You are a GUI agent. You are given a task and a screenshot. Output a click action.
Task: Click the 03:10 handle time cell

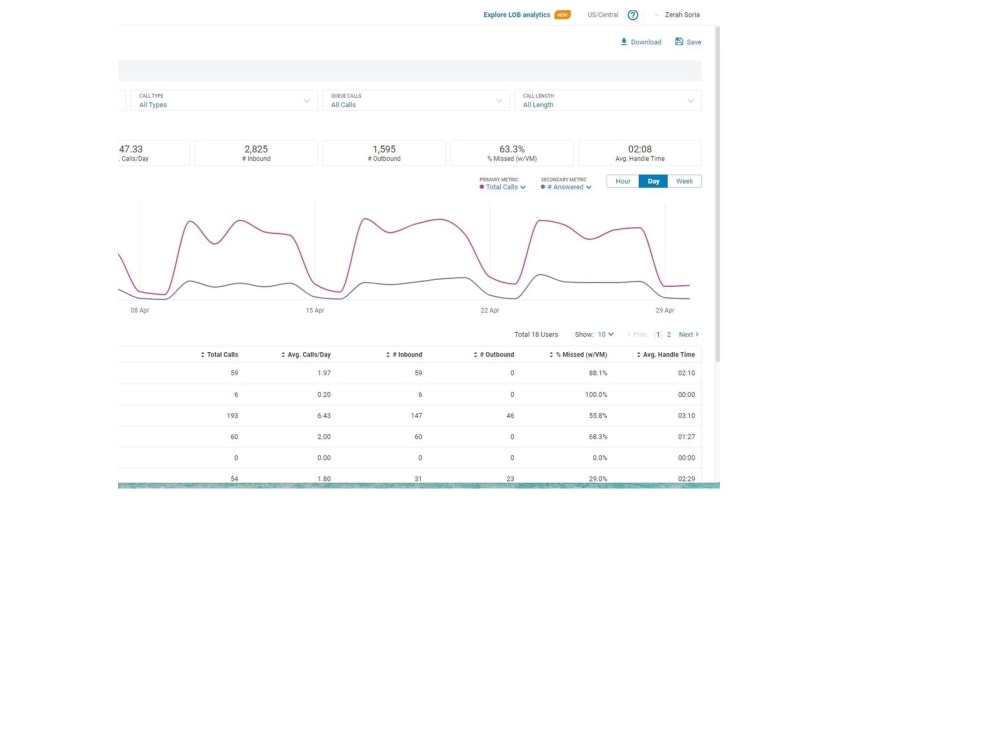click(x=686, y=415)
